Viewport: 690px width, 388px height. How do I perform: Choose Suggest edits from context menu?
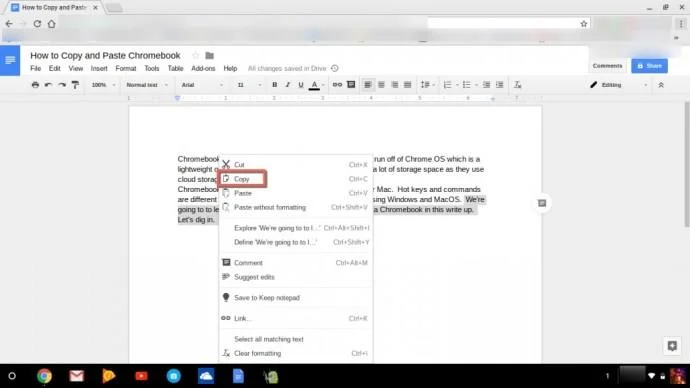[295, 277]
